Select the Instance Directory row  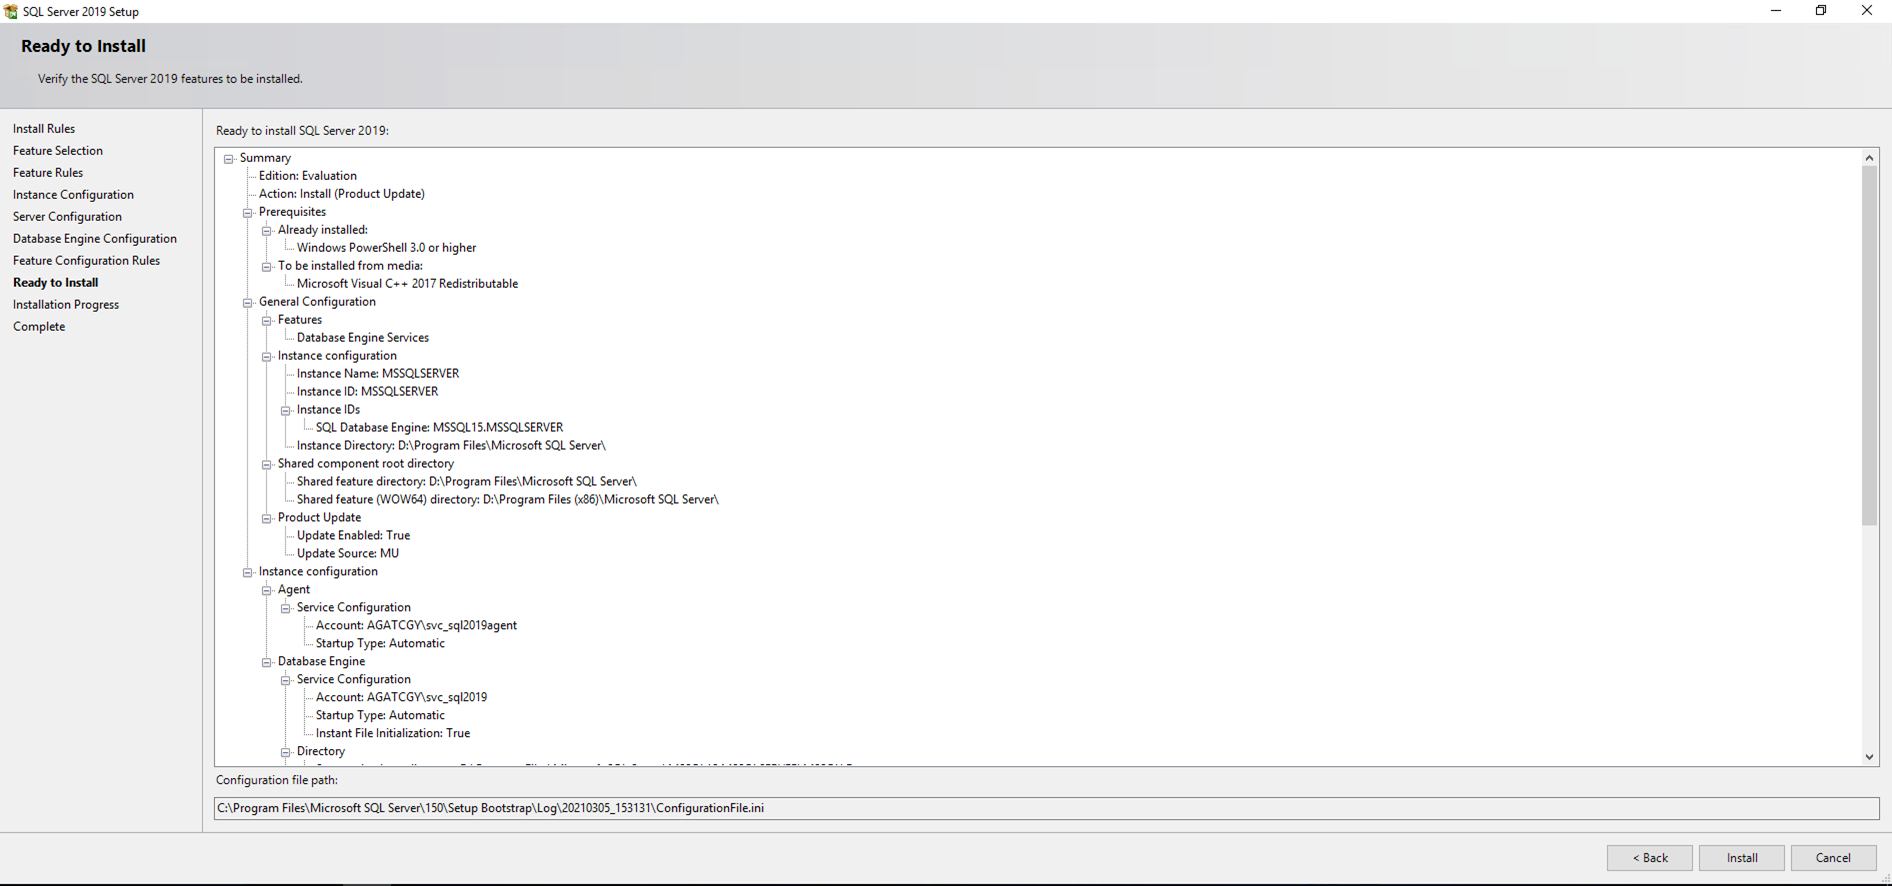click(x=451, y=446)
